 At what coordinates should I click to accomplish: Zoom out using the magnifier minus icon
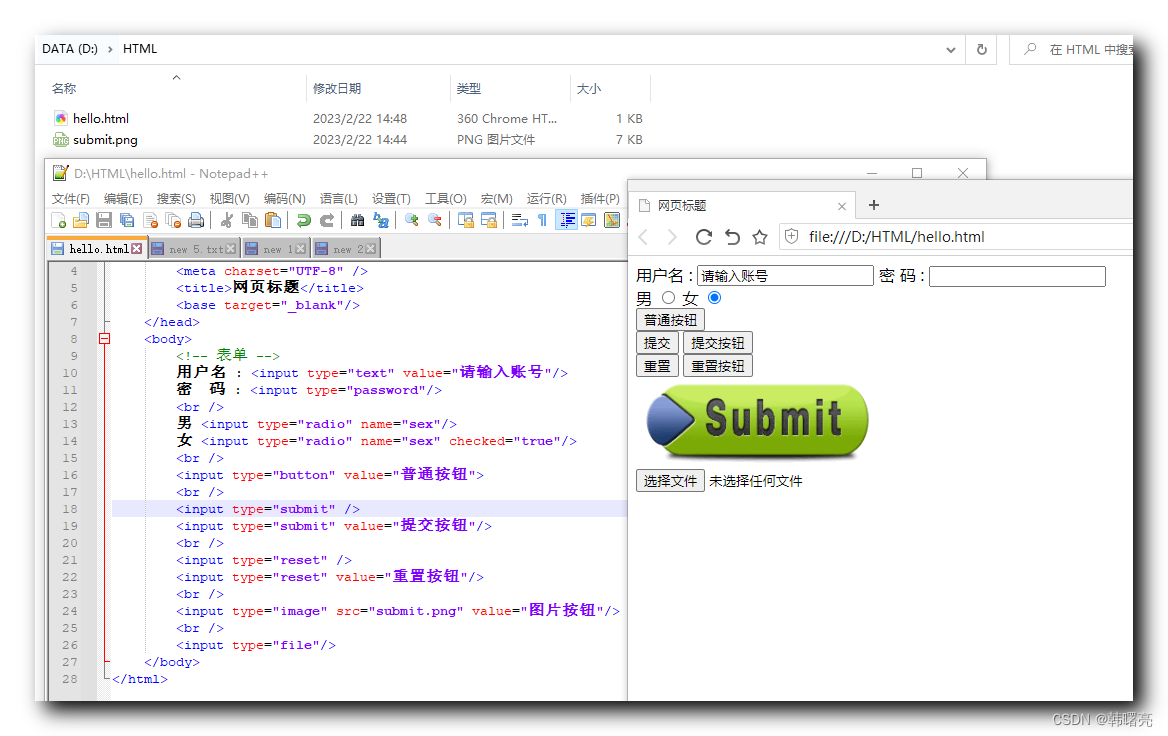tap(434, 220)
